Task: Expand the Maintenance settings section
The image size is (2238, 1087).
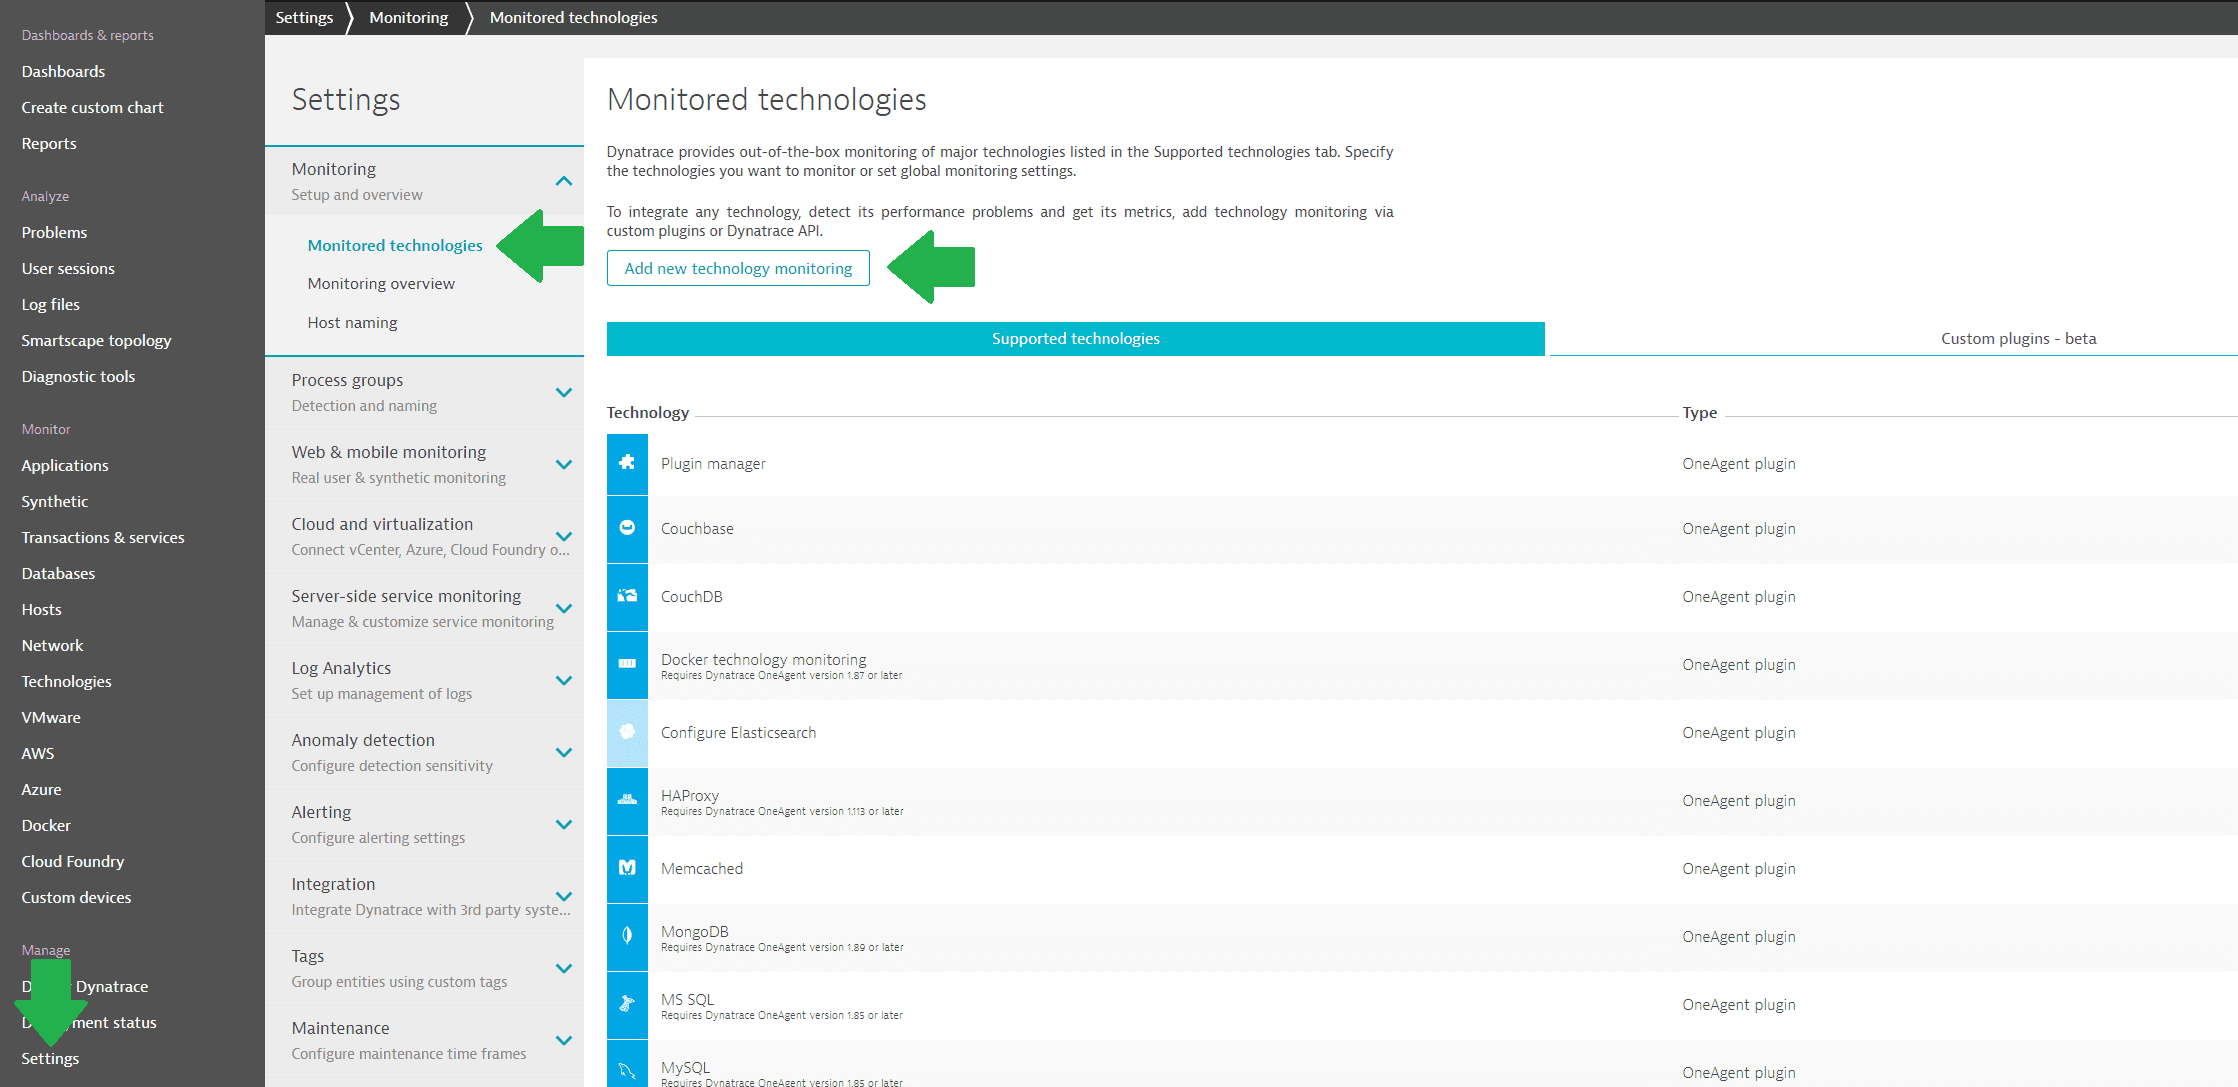Action: coord(564,1040)
